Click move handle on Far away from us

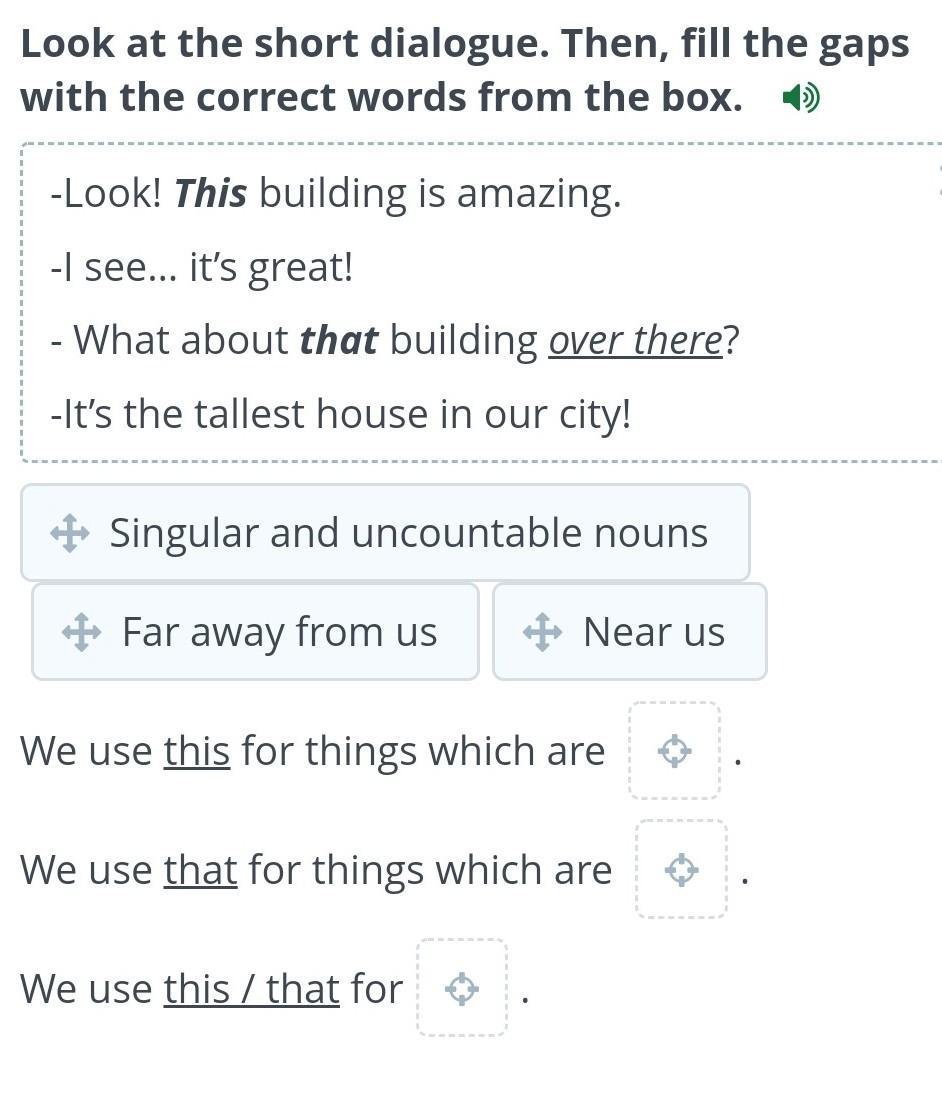[x=81, y=632]
